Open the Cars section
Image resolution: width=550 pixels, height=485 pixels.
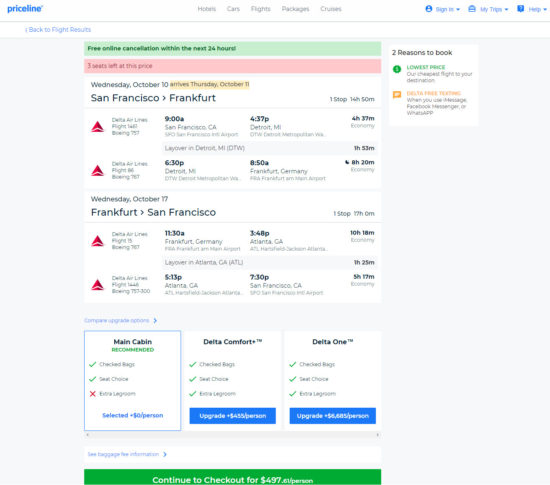233,9
